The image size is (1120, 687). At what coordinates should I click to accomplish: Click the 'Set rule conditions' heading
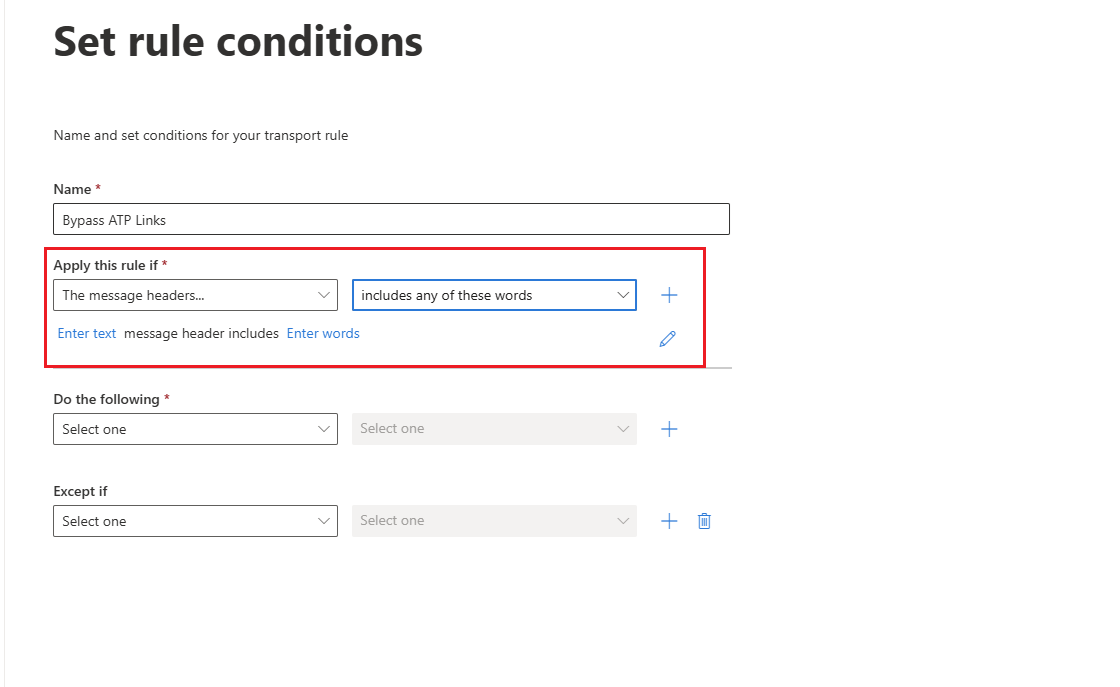pos(238,41)
